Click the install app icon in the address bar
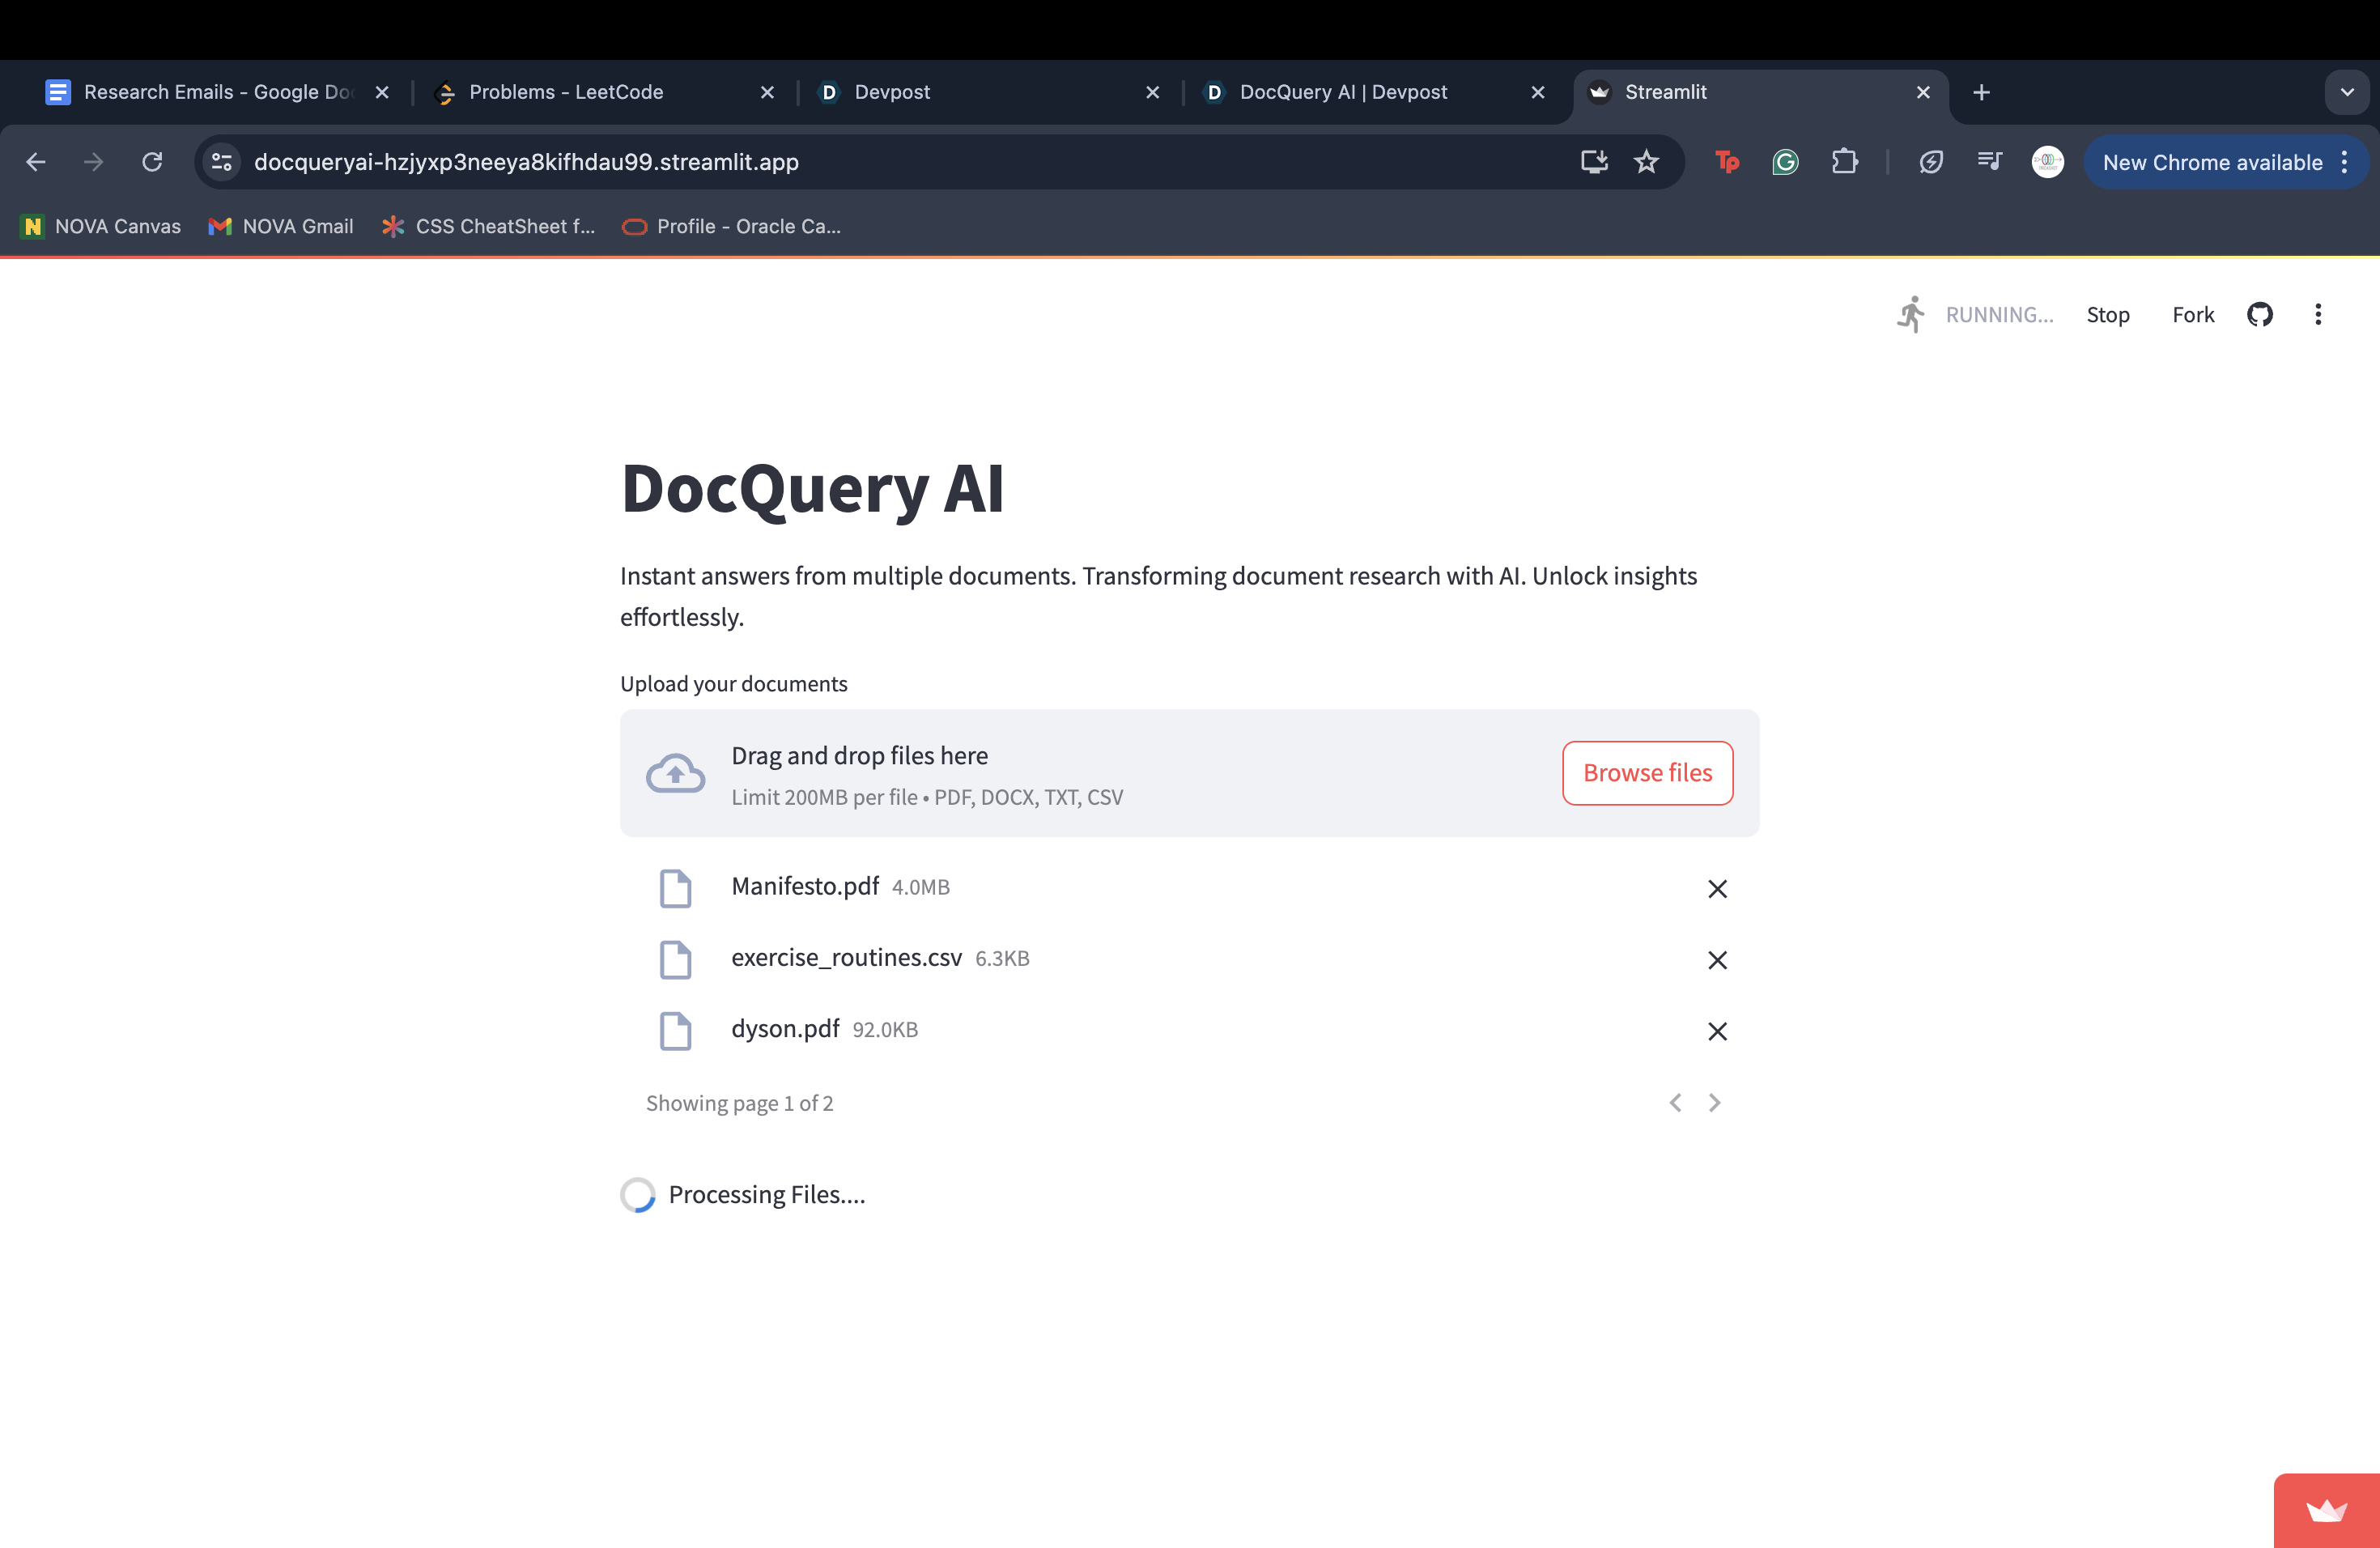This screenshot has height=1548, width=2380. point(1594,162)
